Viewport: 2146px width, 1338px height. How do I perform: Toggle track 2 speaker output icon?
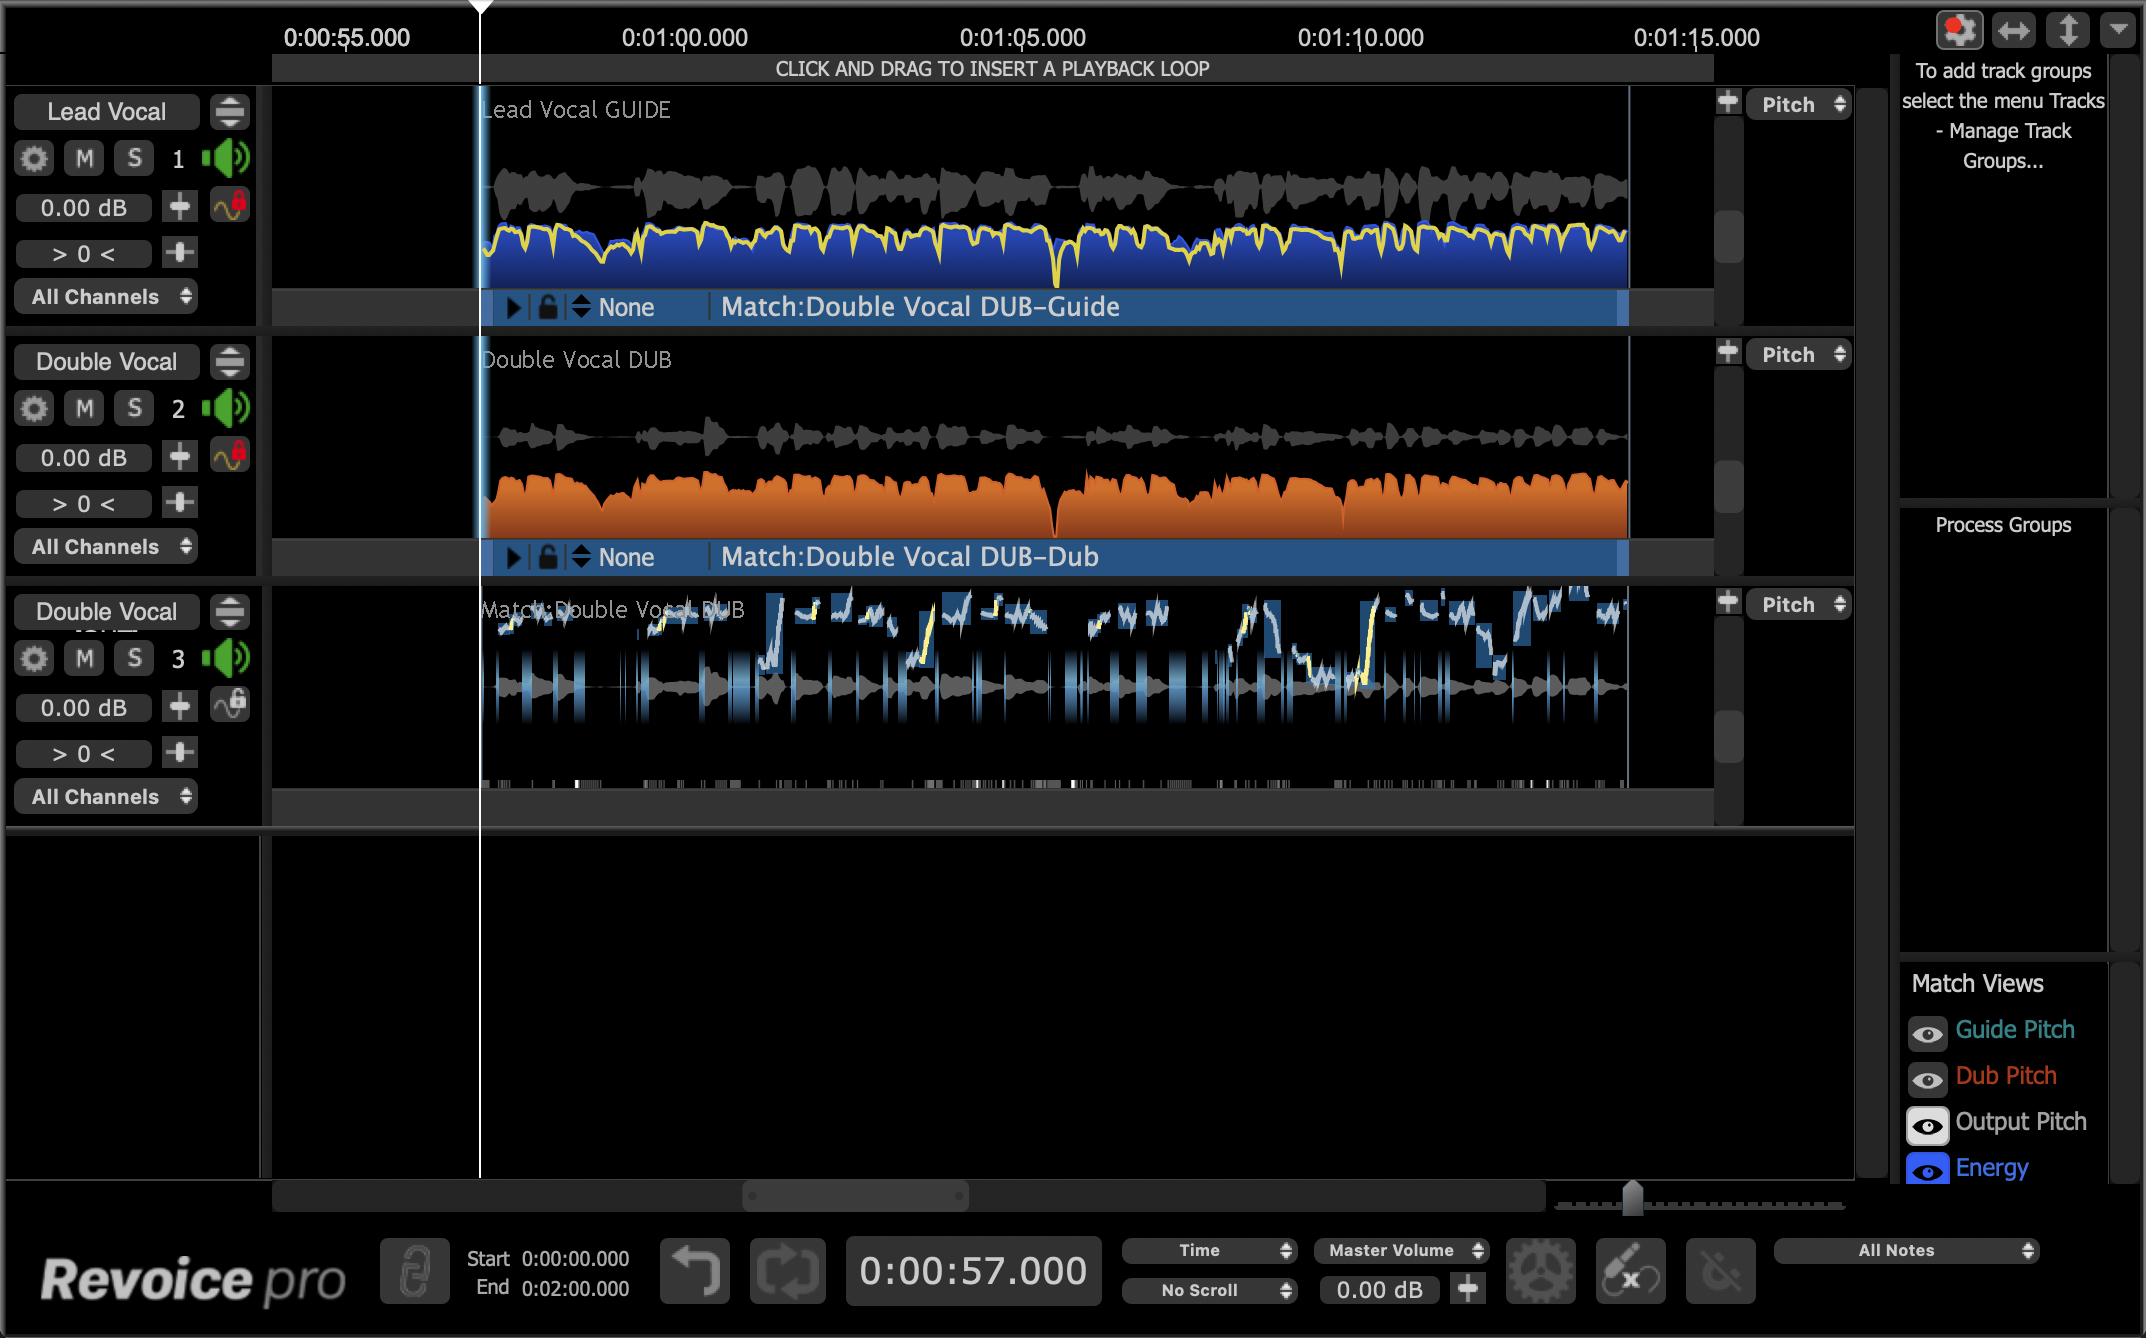coord(226,408)
